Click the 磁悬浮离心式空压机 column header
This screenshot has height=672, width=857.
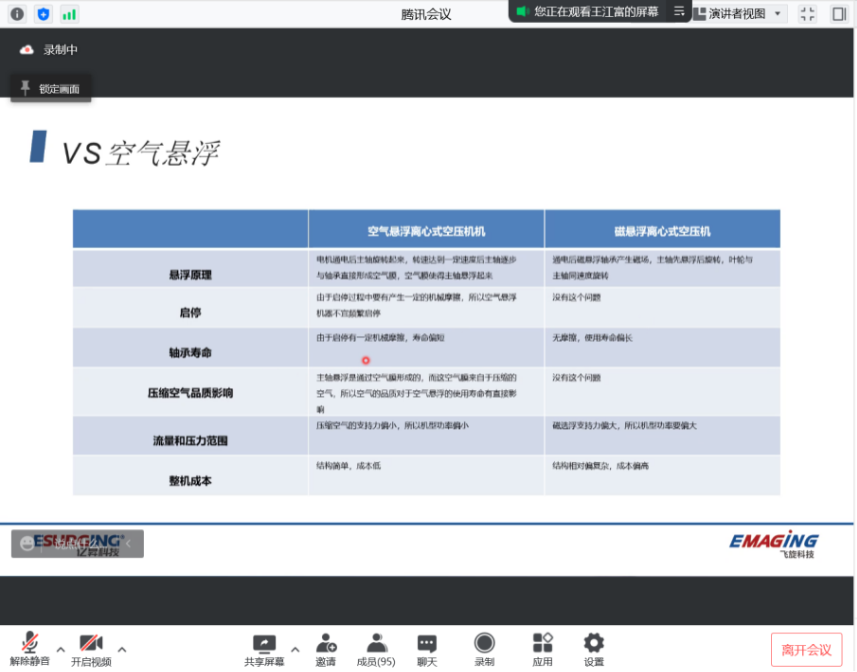point(662,231)
